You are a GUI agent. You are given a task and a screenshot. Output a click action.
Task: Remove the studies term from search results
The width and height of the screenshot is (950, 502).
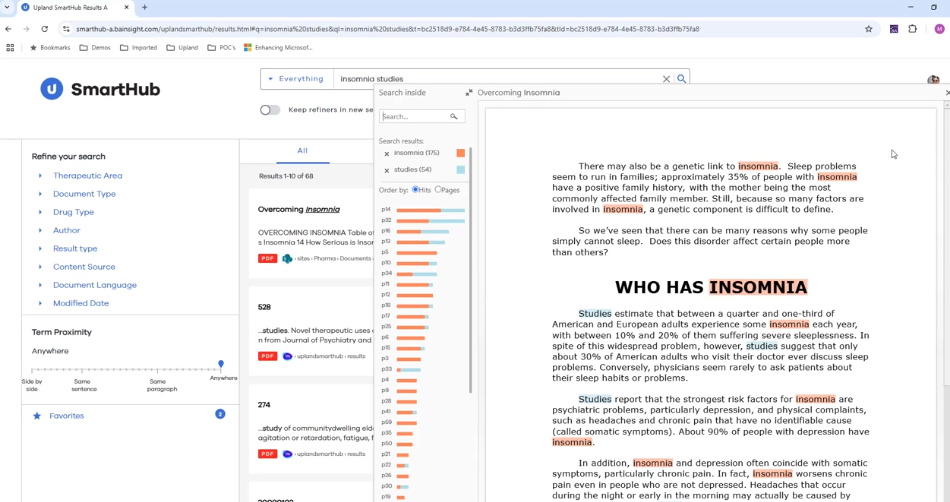coord(387,171)
